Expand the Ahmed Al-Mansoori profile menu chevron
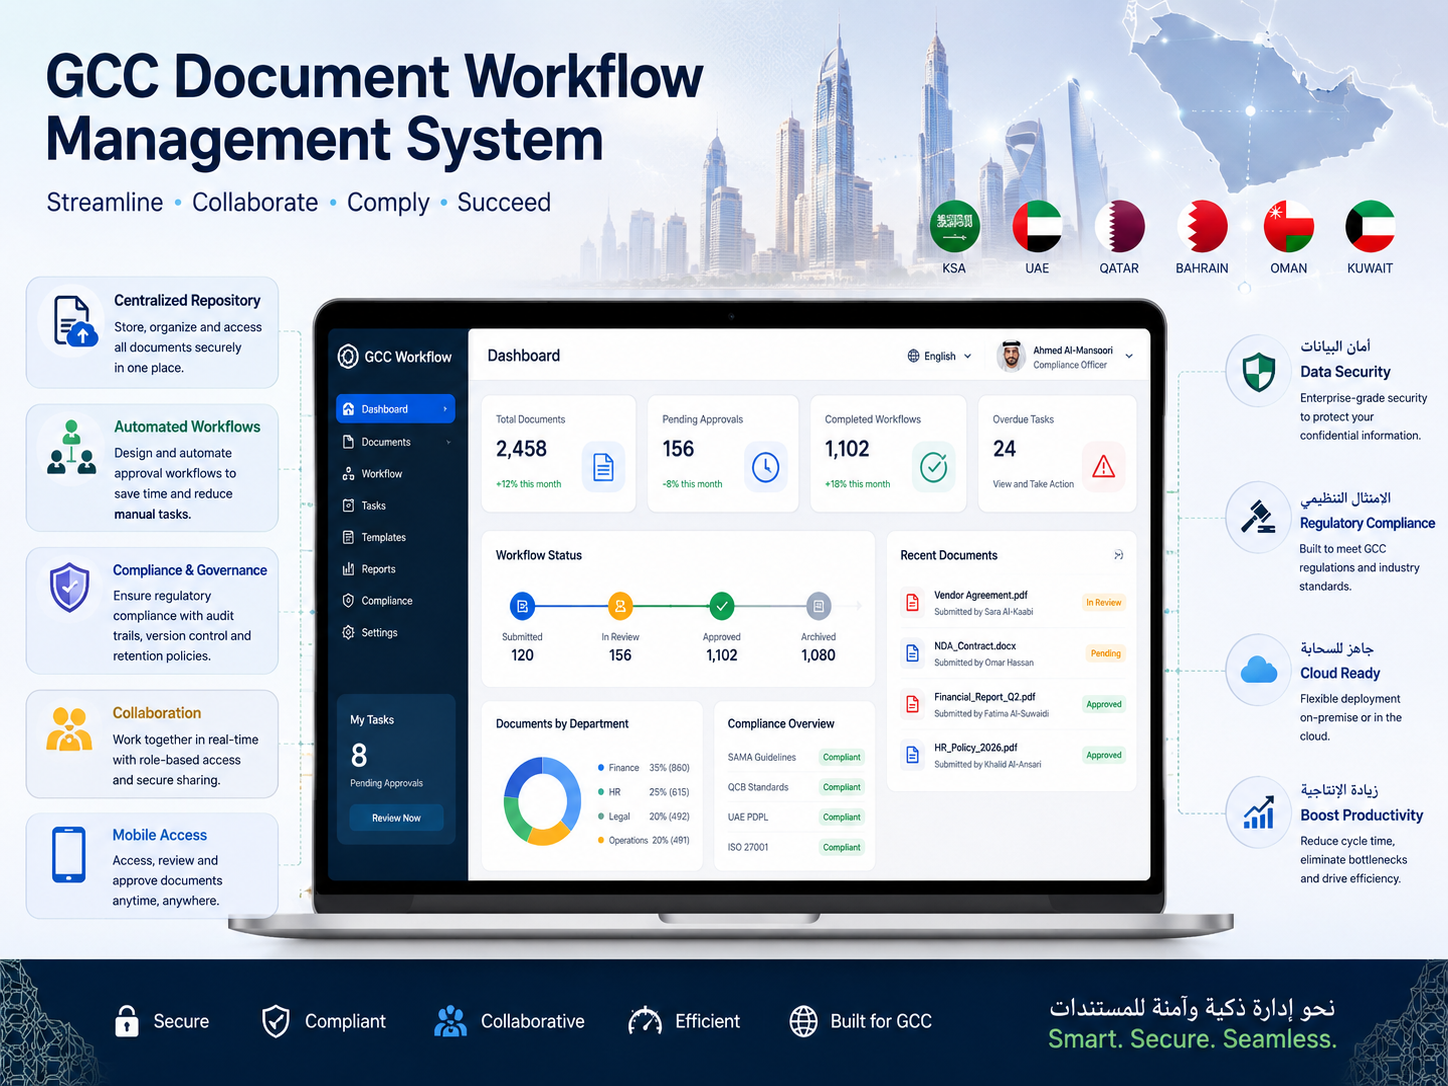 click(1129, 356)
